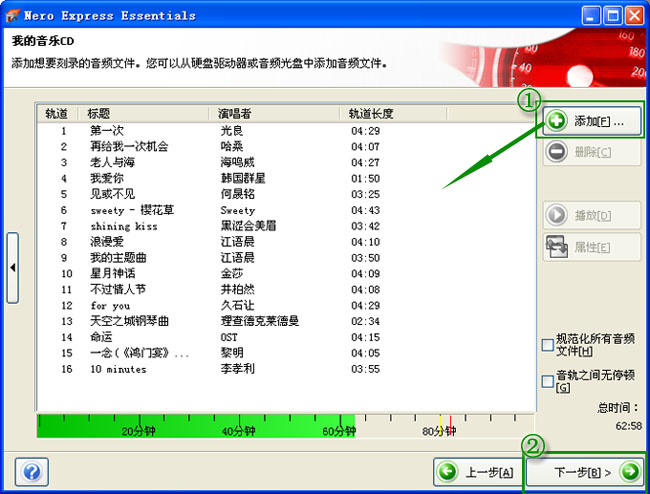Click track length 01:50
Image resolution: width=650 pixels, height=494 pixels.
365,179
